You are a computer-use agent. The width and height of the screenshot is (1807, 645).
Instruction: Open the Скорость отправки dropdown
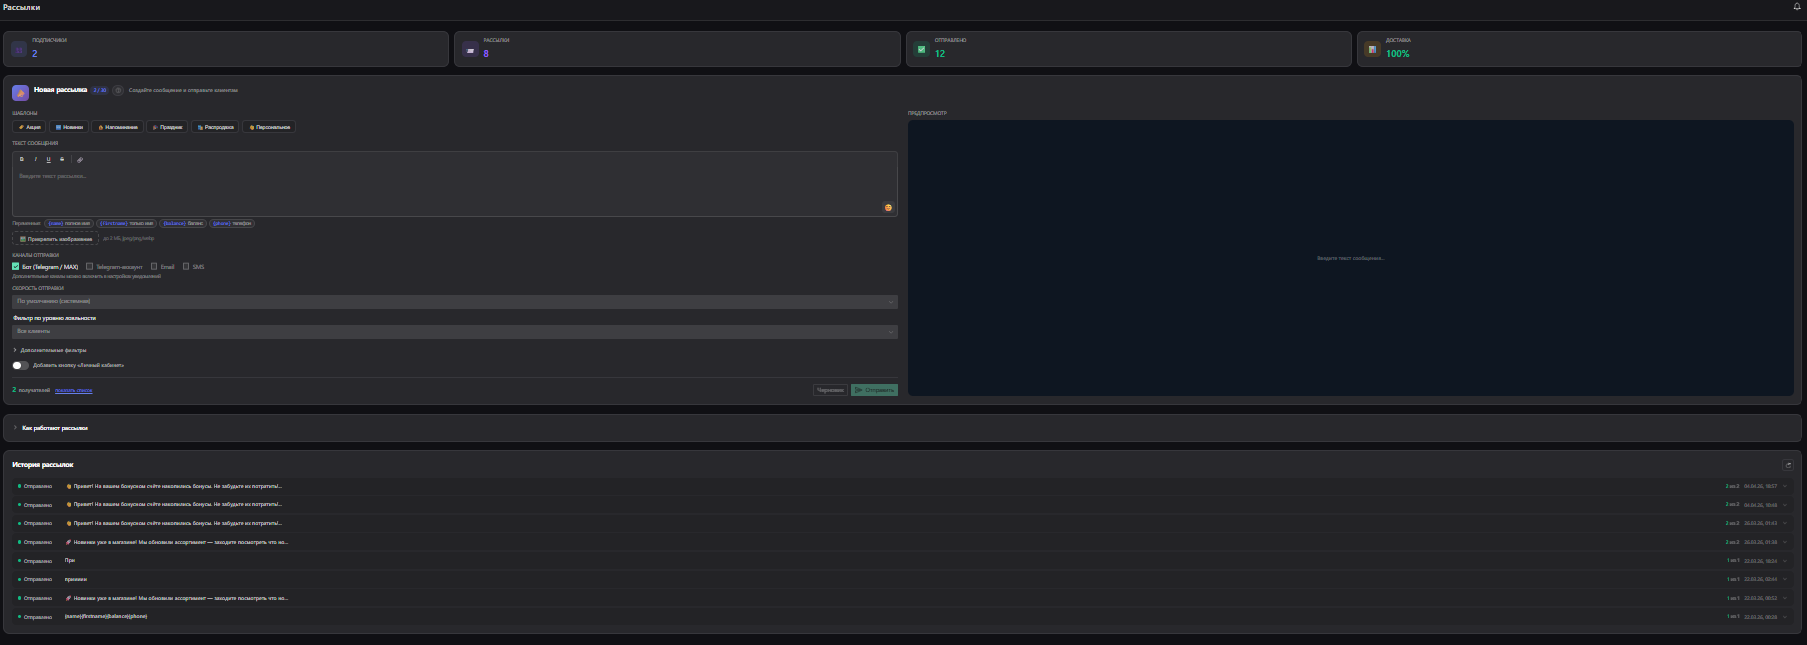[x=454, y=302]
